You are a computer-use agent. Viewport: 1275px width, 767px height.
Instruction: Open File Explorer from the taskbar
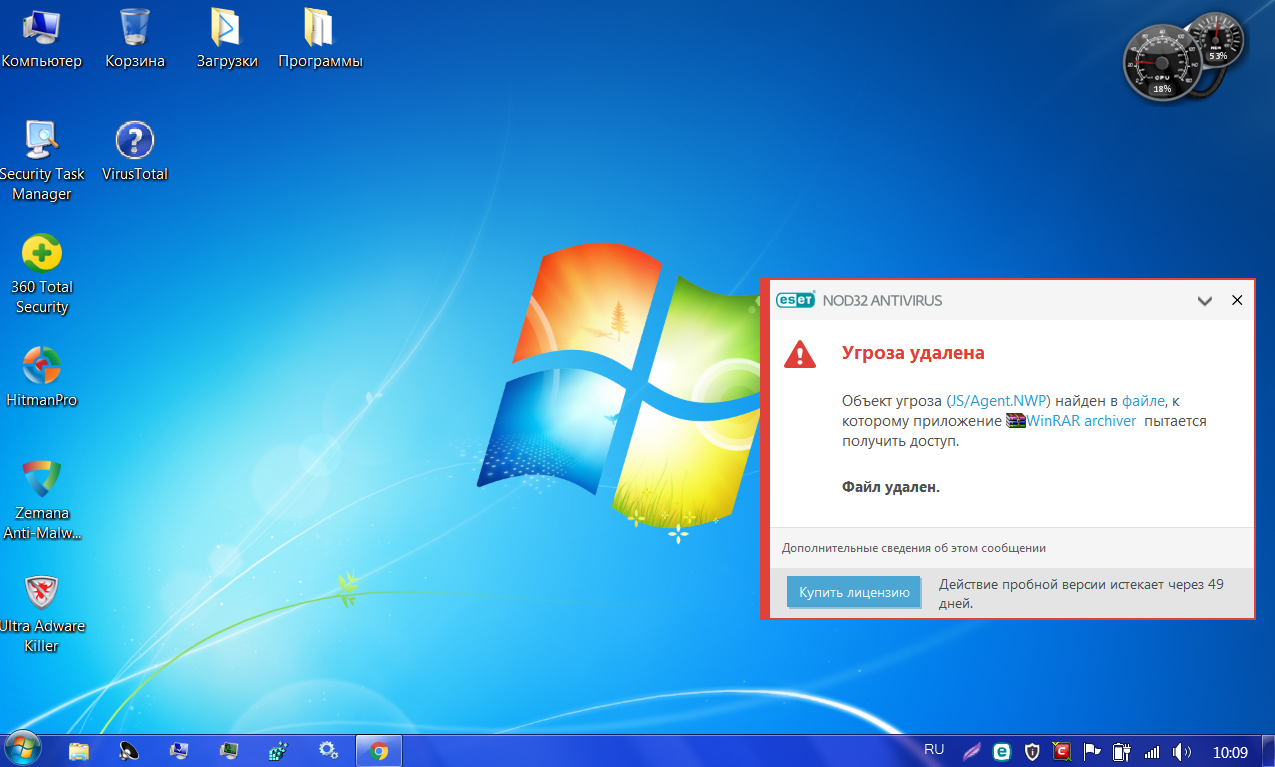80,750
